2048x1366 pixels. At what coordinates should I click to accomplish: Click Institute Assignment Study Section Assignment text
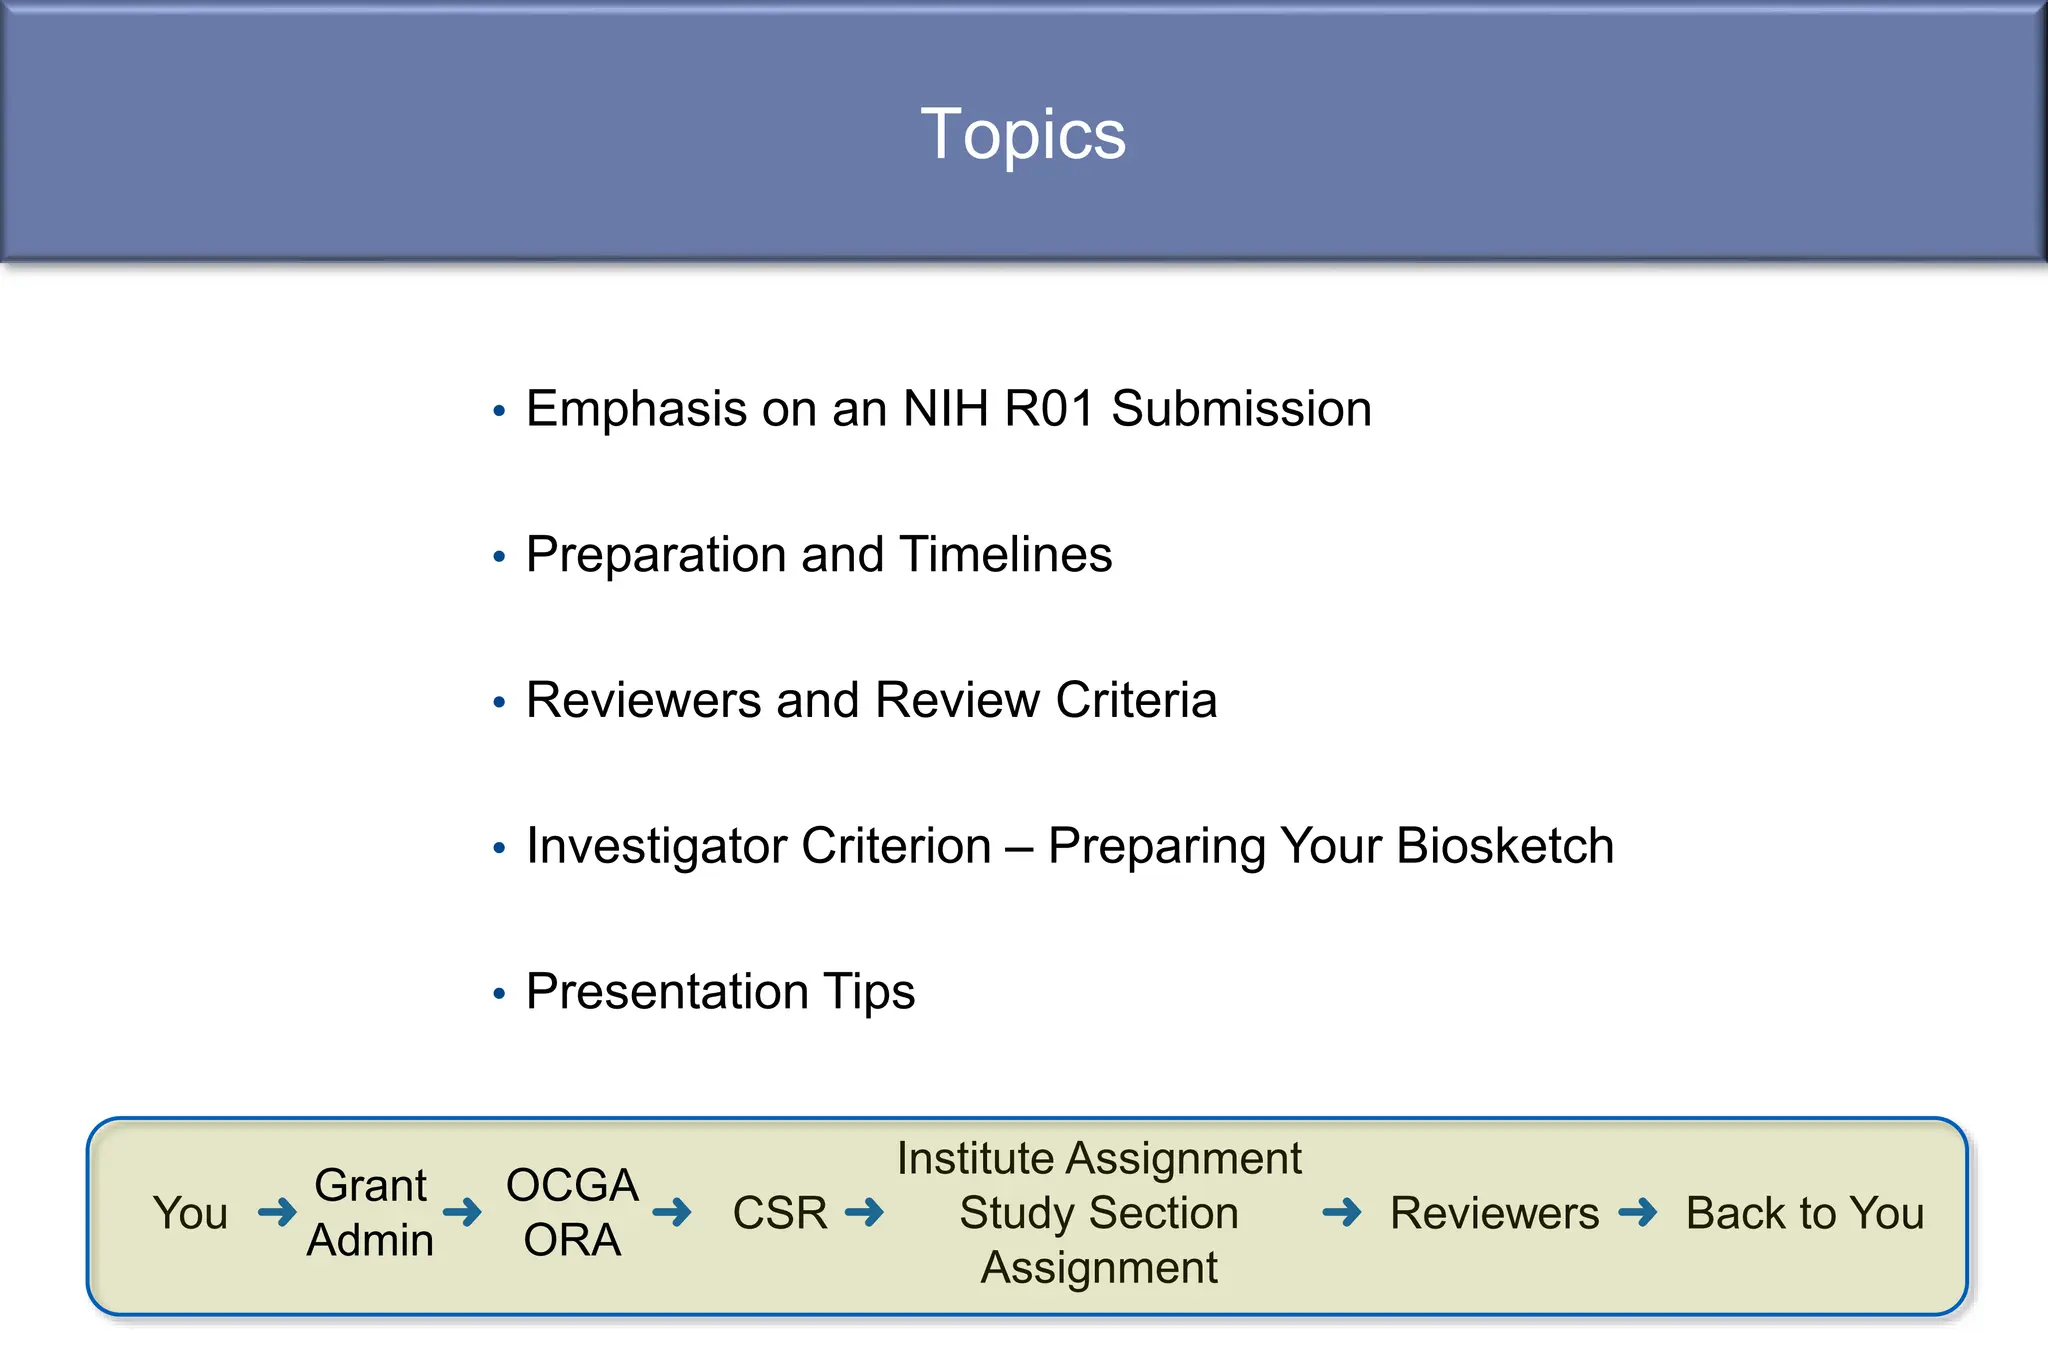[x=1099, y=1213]
